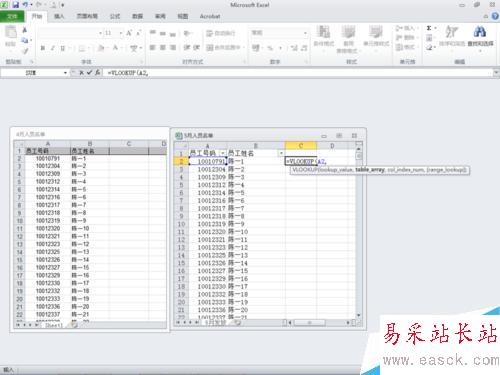Image resolution: width=500 pixels, height=375 pixels.
Task: Click the Enter checkmark in formula bar
Action: [89, 72]
